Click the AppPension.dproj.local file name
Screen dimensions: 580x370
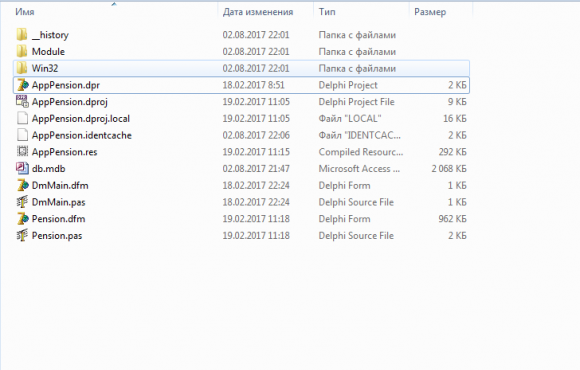(81, 118)
